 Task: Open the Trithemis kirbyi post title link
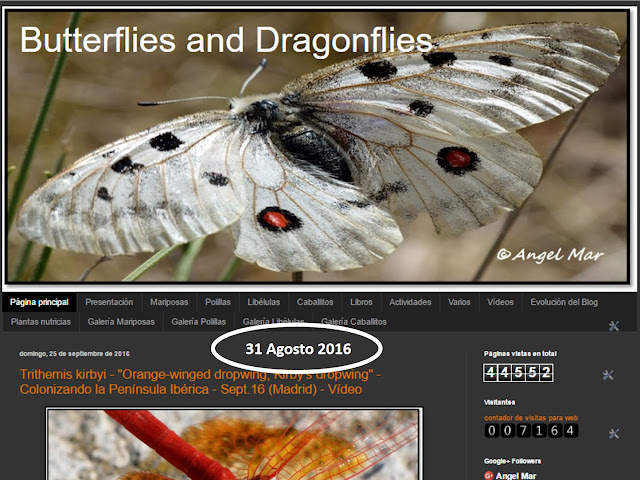pos(200,382)
